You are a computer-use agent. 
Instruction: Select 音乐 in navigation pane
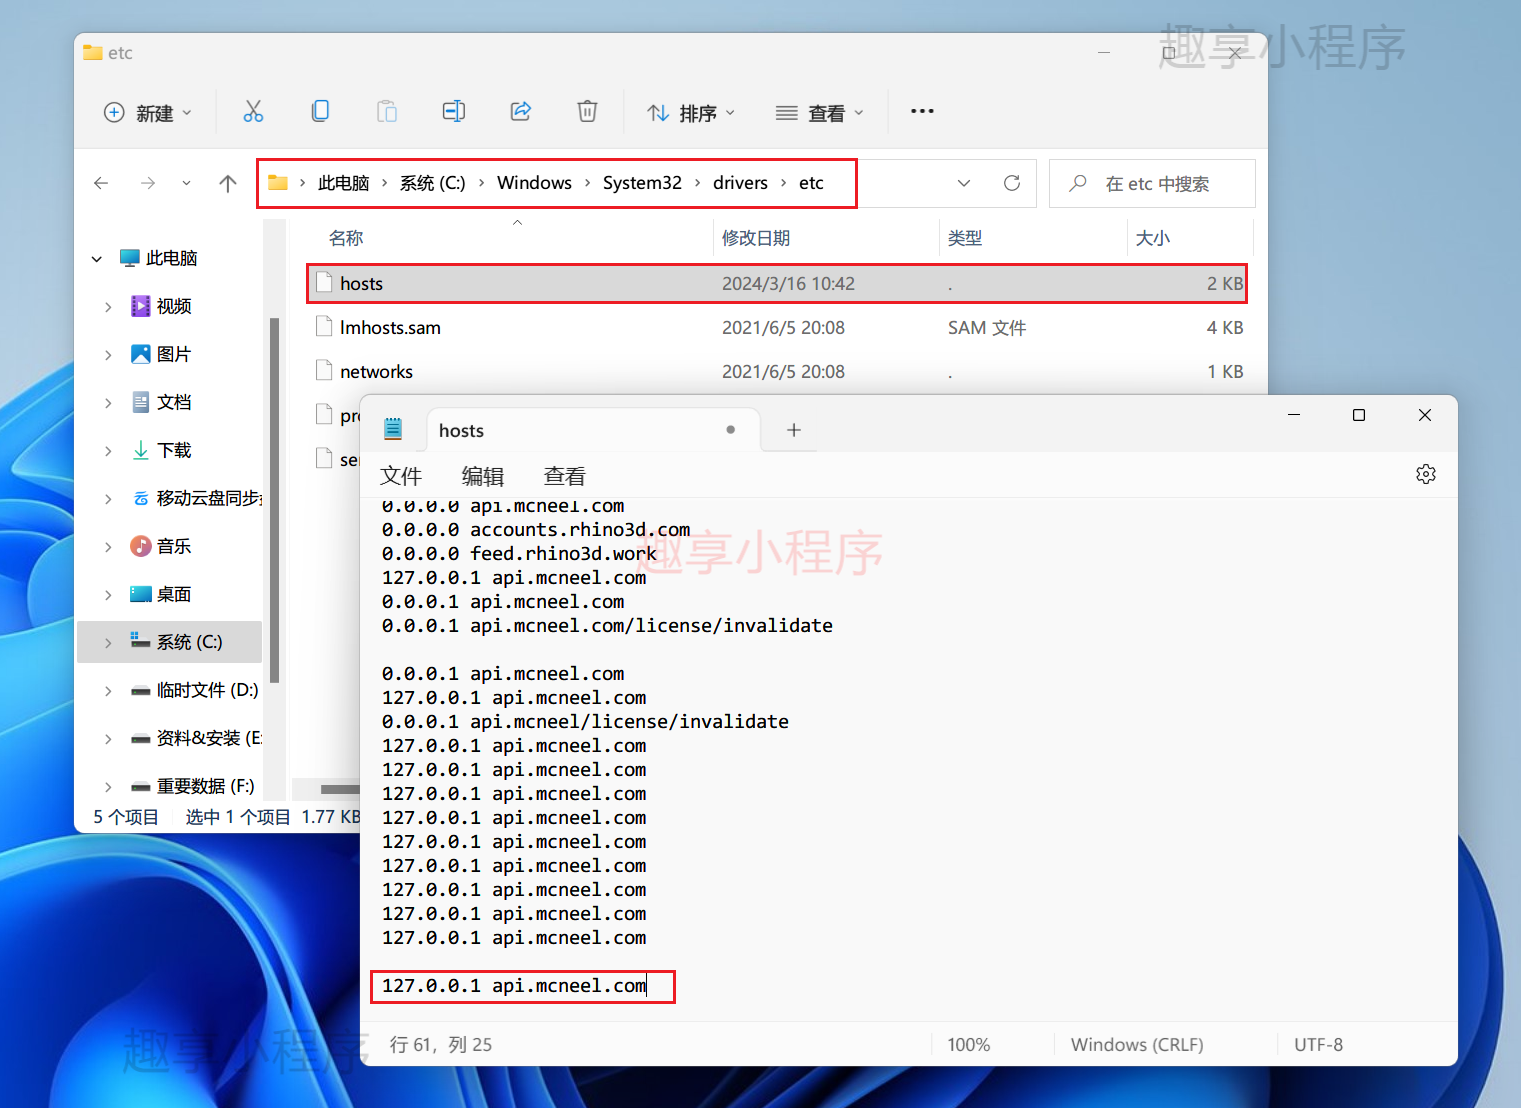(x=173, y=547)
